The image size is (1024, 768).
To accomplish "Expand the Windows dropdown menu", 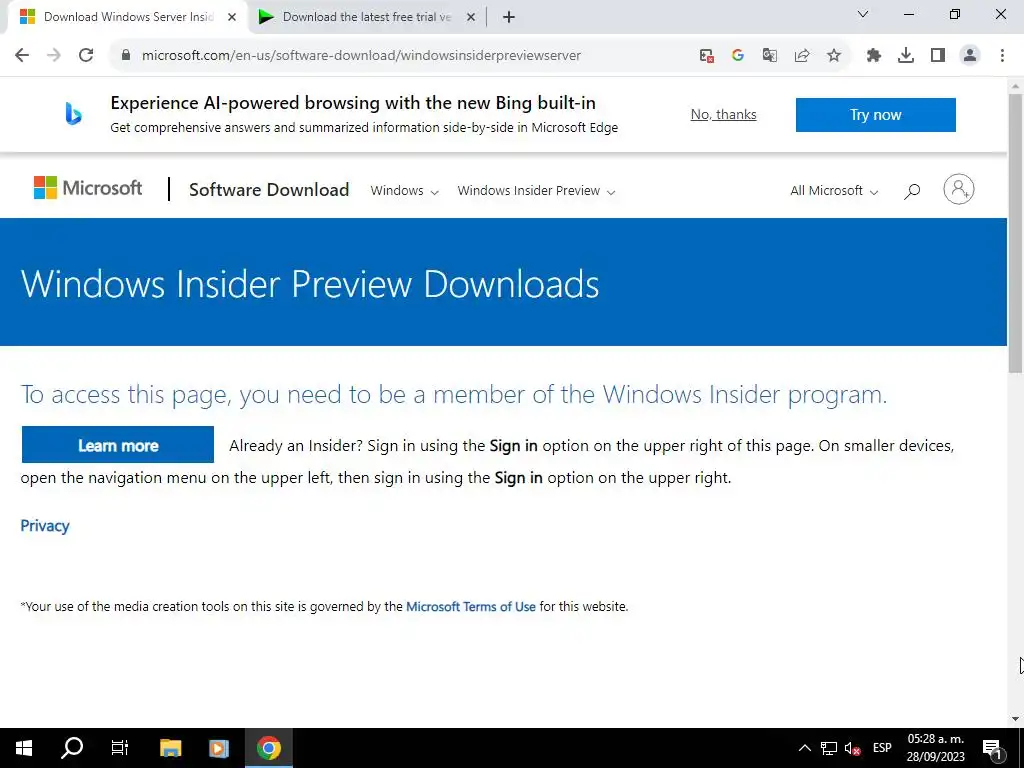I will (x=404, y=191).
